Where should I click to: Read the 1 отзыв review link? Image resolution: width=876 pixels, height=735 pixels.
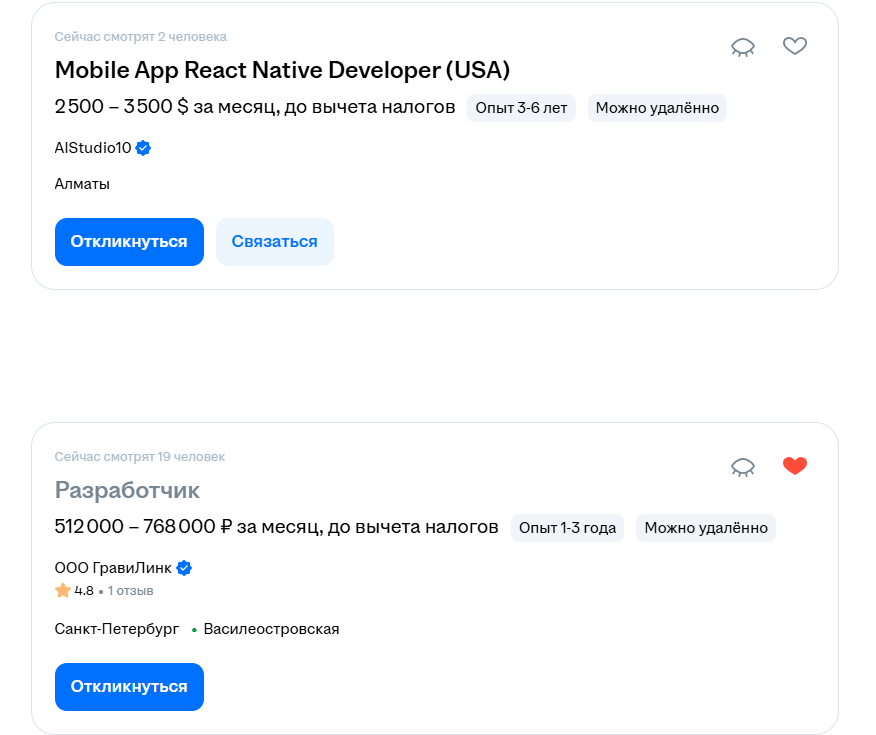(130, 591)
